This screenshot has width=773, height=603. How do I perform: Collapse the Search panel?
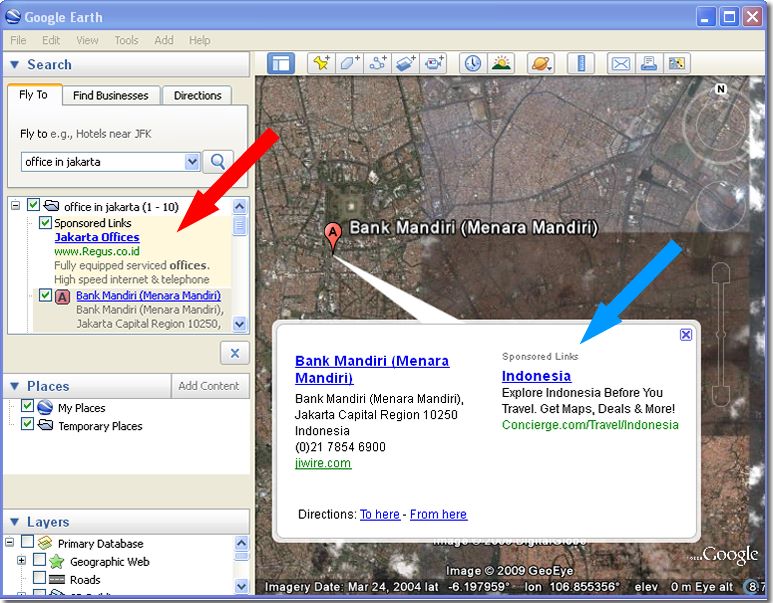click(x=14, y=65)
